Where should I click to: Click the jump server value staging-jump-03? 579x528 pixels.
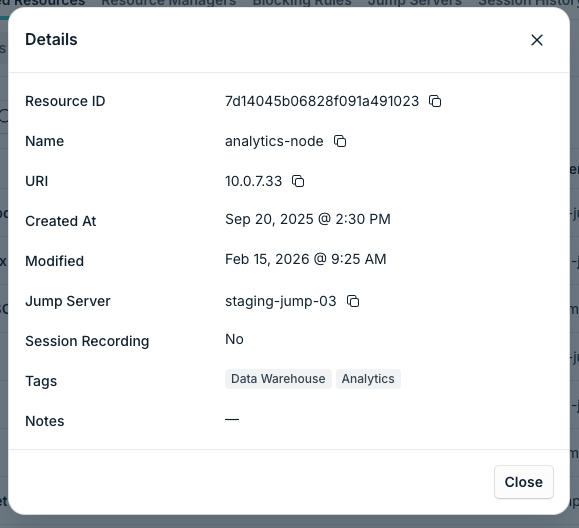[281, 301]
